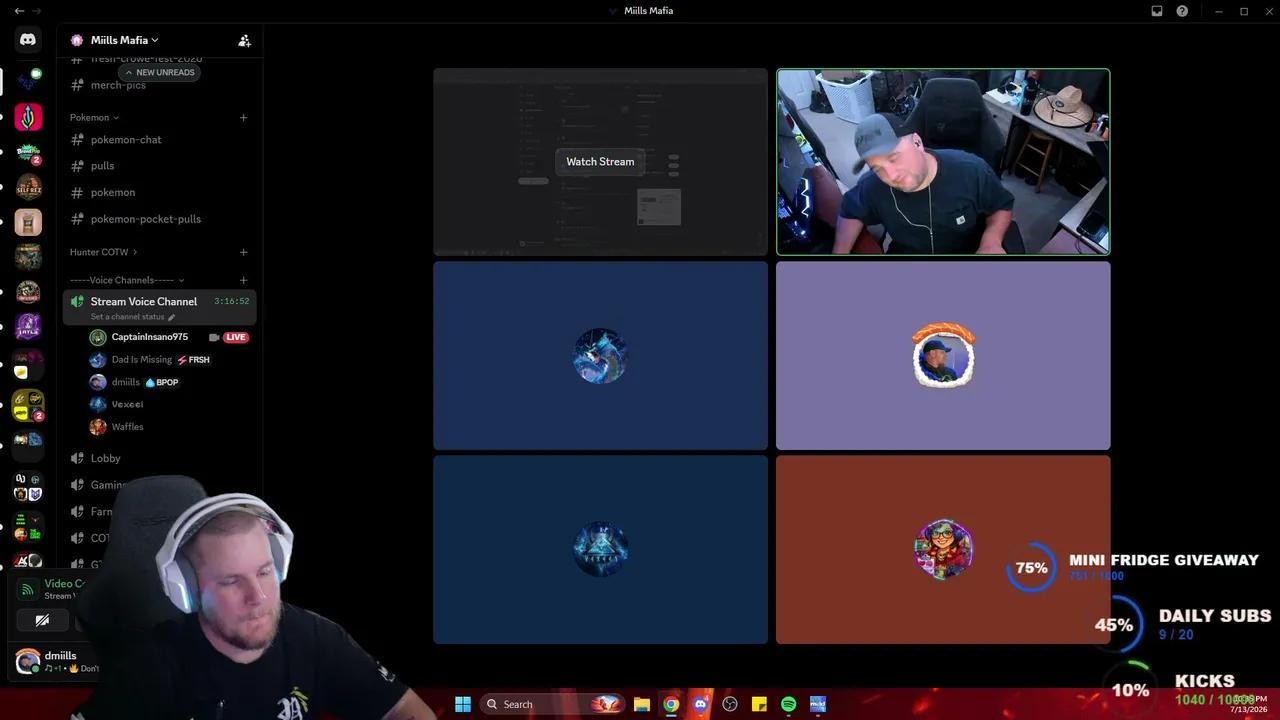This screenshot has width=1280, height=720.
Task: Go back using the back arrow
Action: click(x=19, y=11)
